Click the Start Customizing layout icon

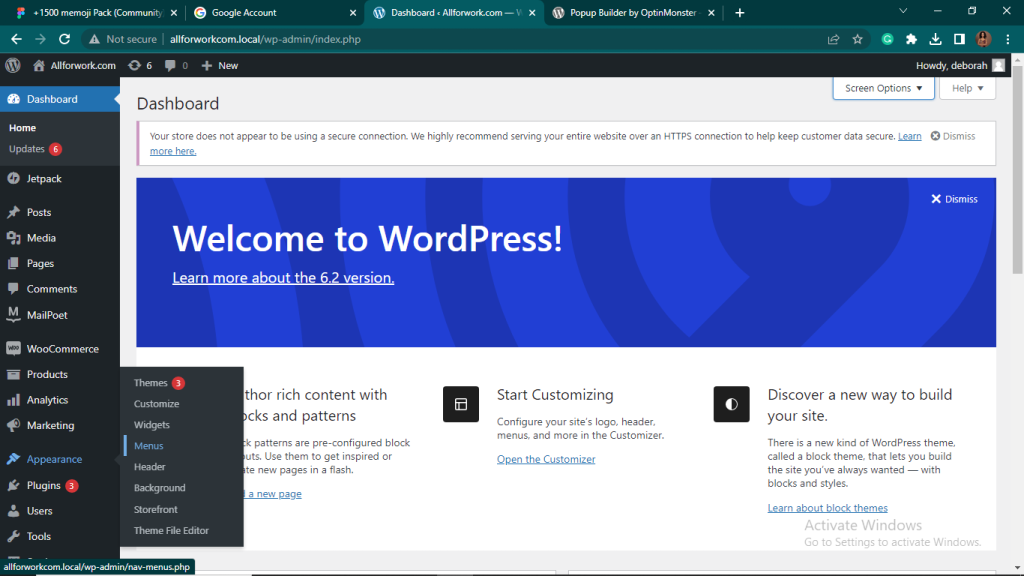coord(460,404)
